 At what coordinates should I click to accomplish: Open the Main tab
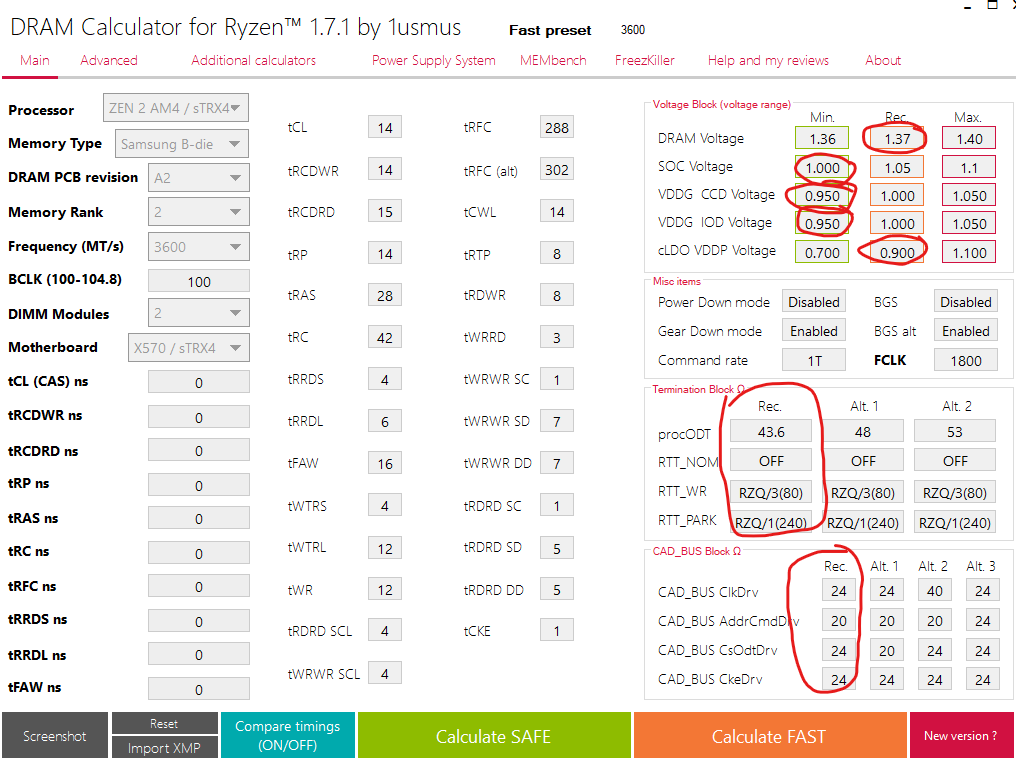point(34,60)
